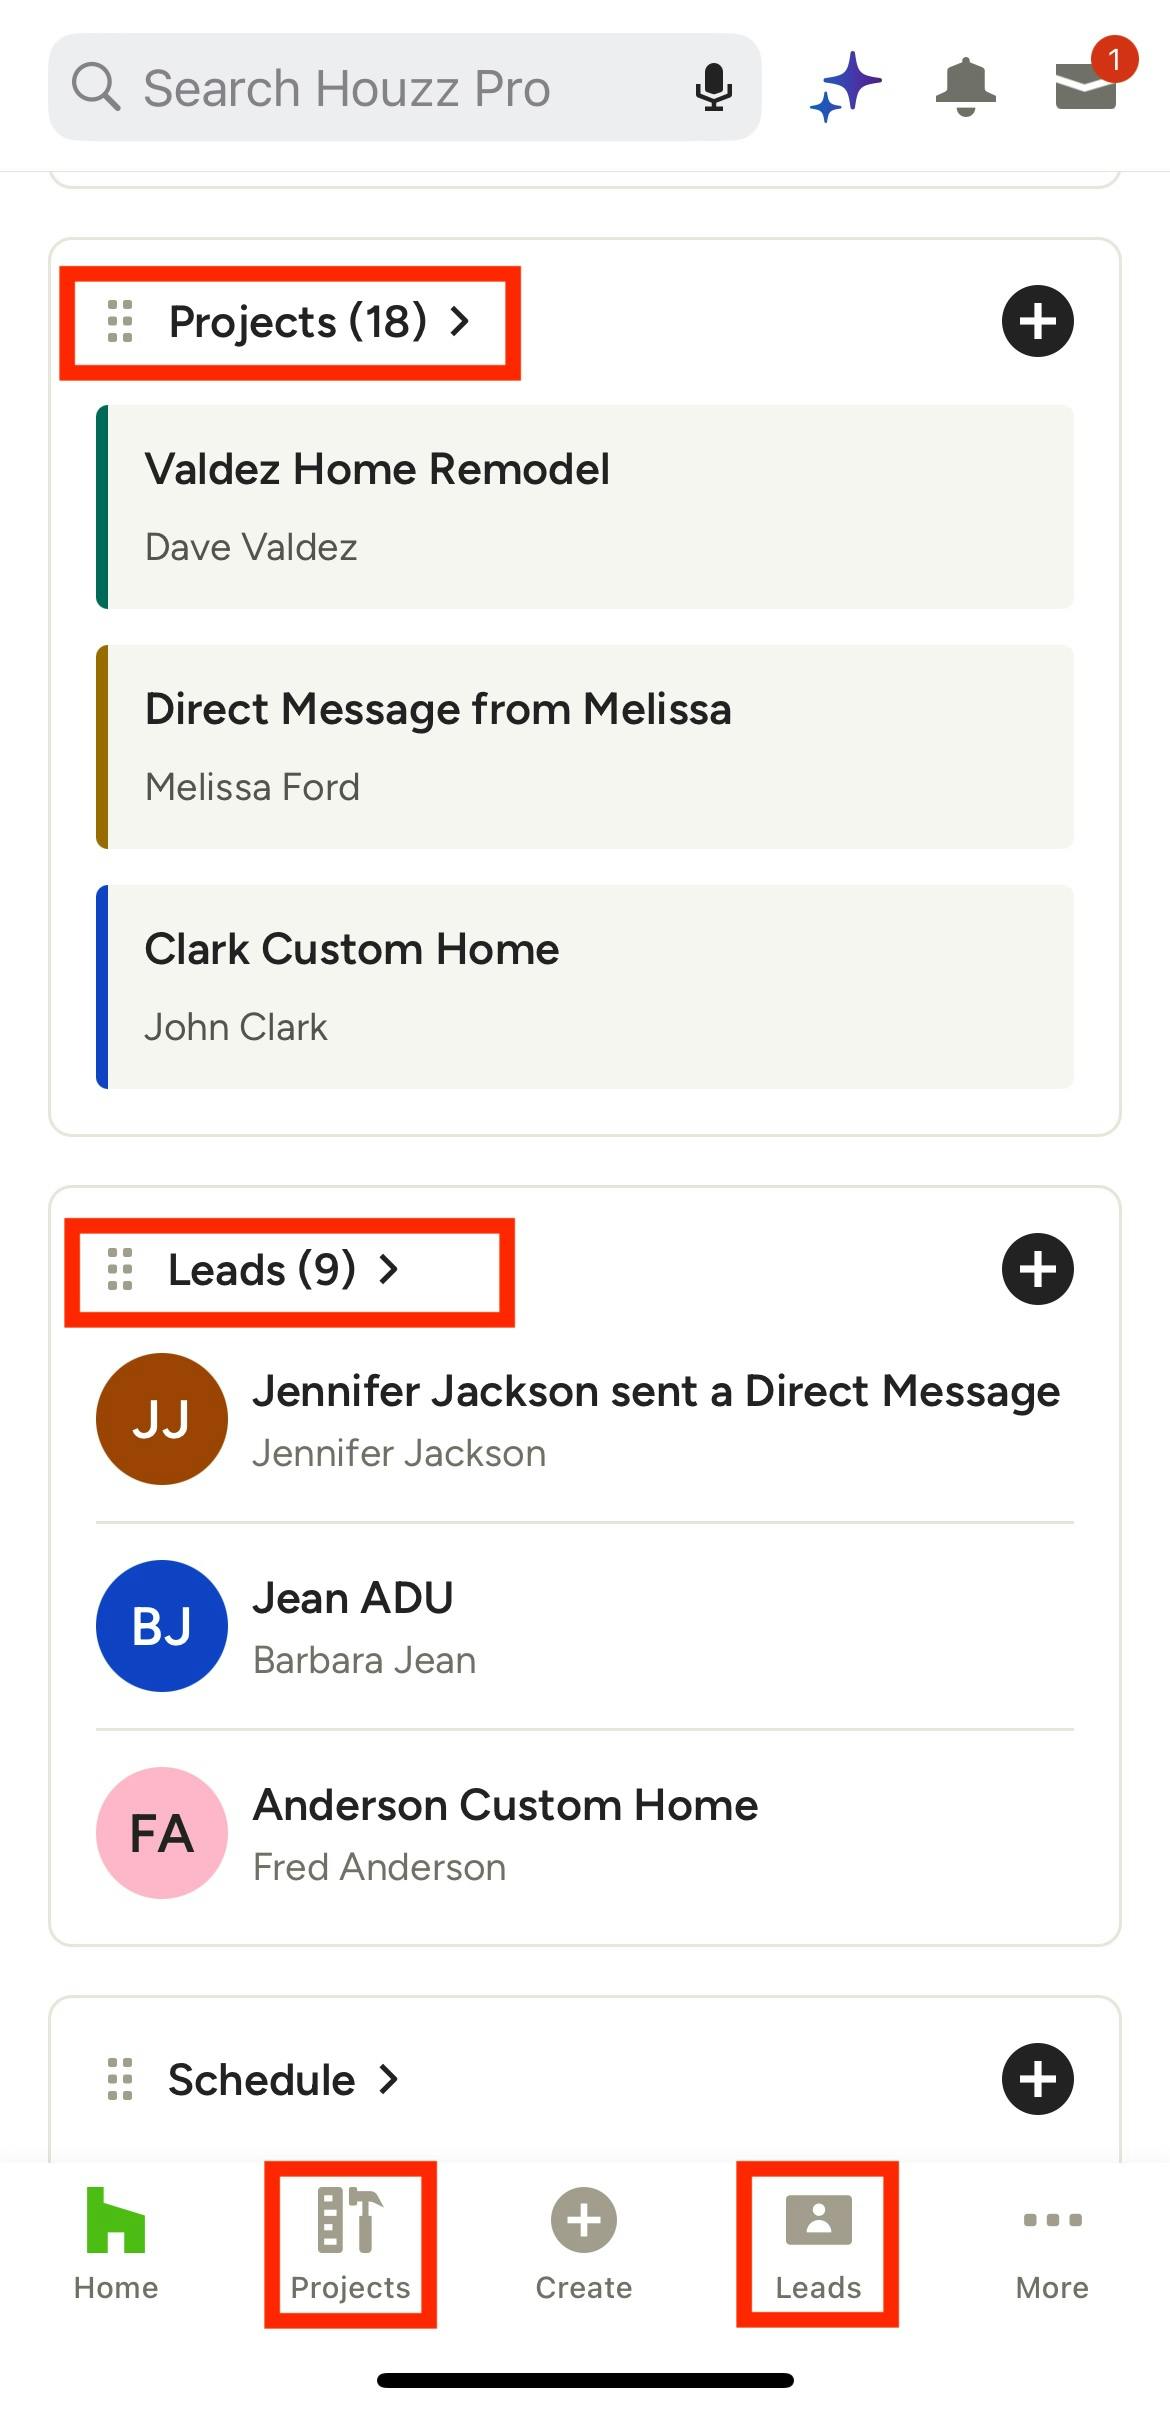Expand the Schedule section chevron
The height and width of the screenshot is (2412, 1170).
(x=389, y=2079)
